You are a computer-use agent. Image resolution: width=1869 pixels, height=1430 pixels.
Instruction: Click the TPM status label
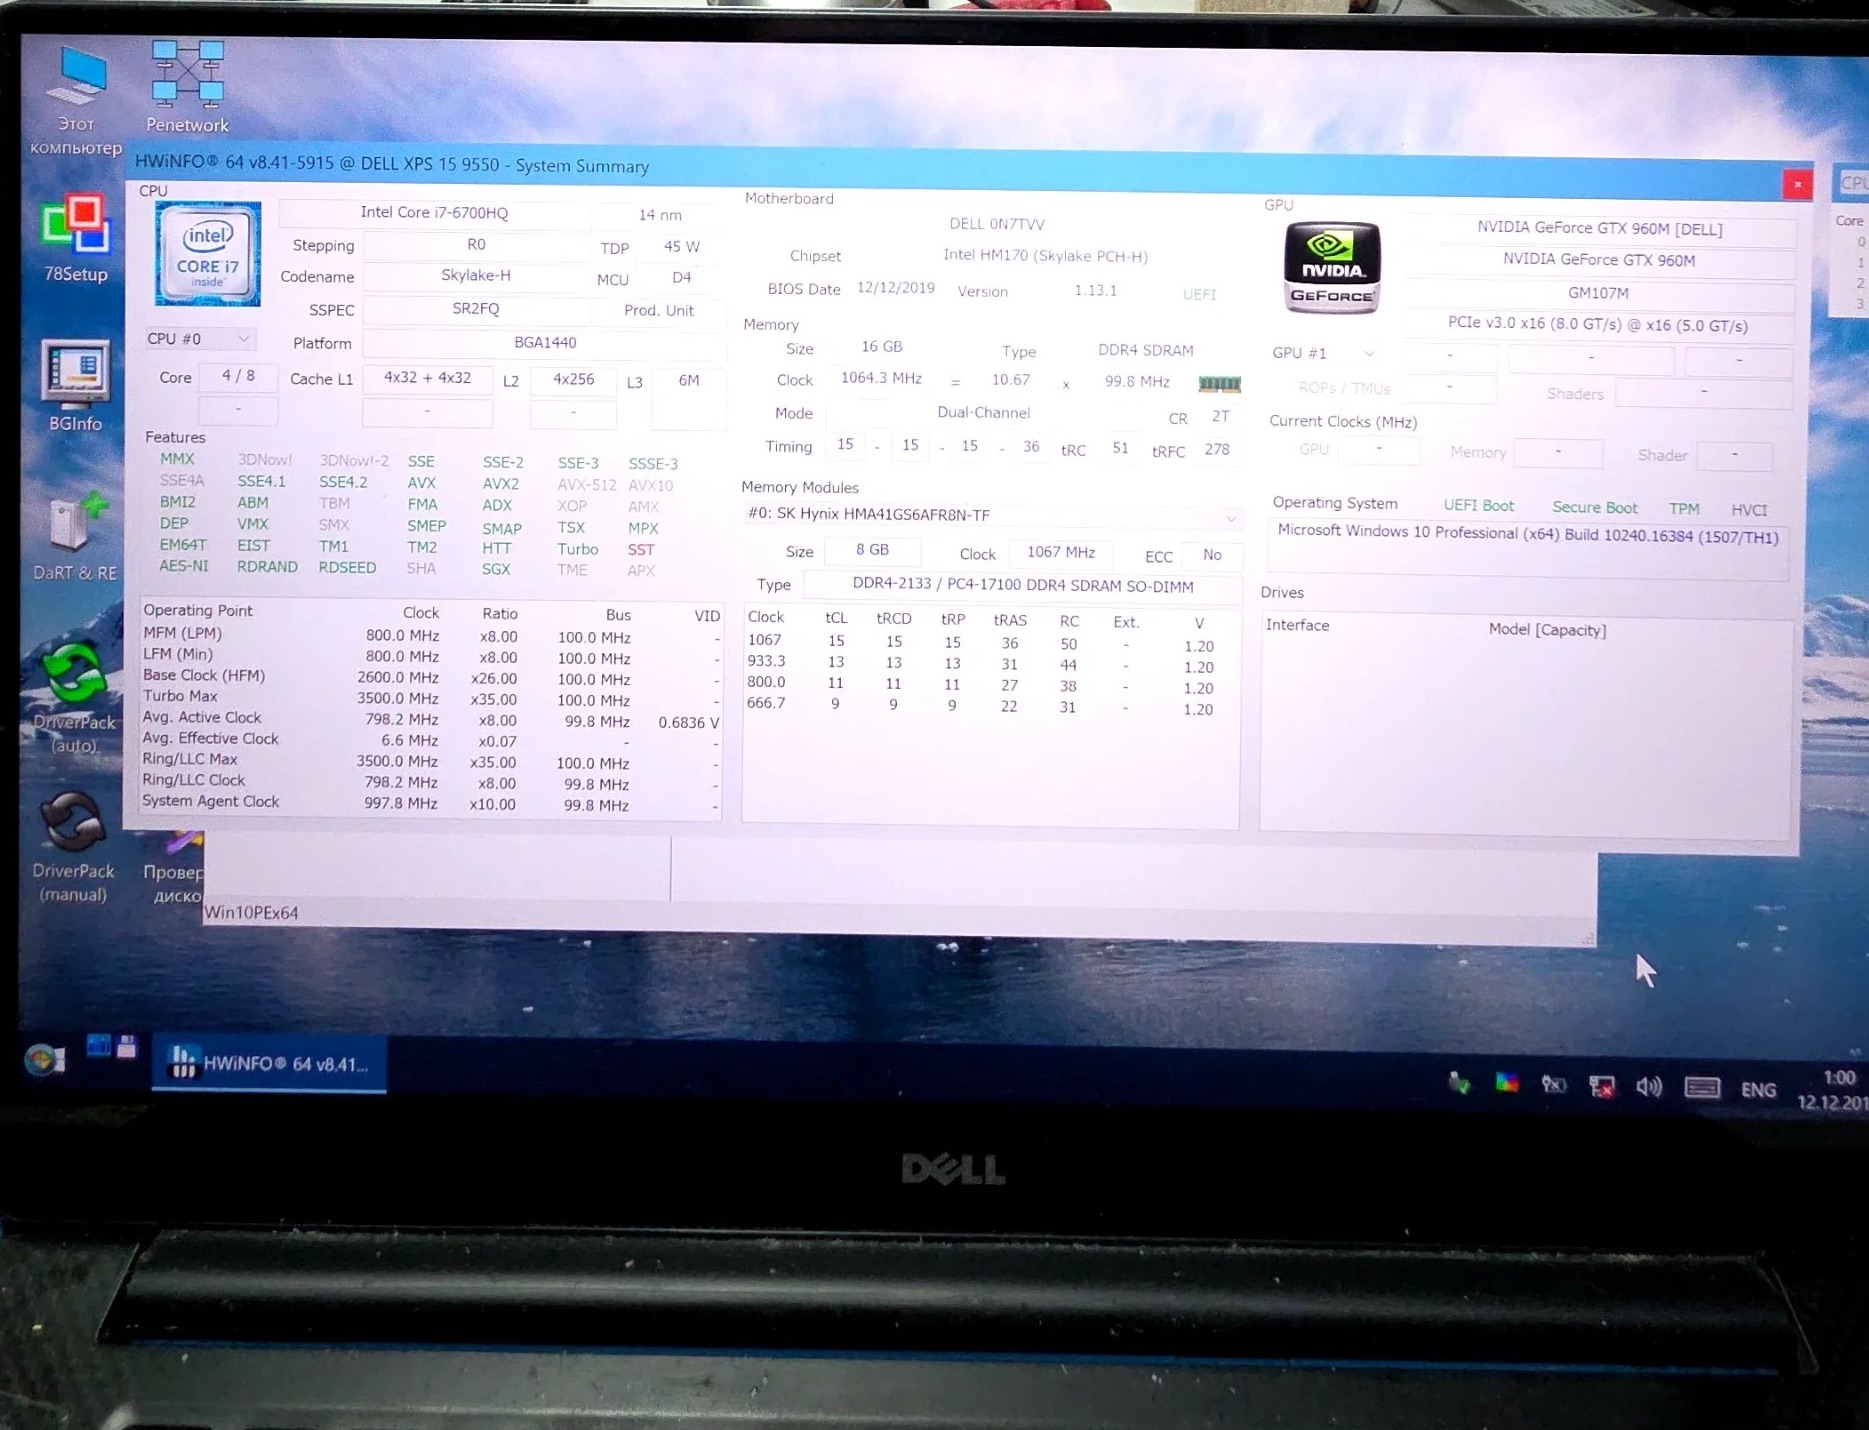point(1684,509)
